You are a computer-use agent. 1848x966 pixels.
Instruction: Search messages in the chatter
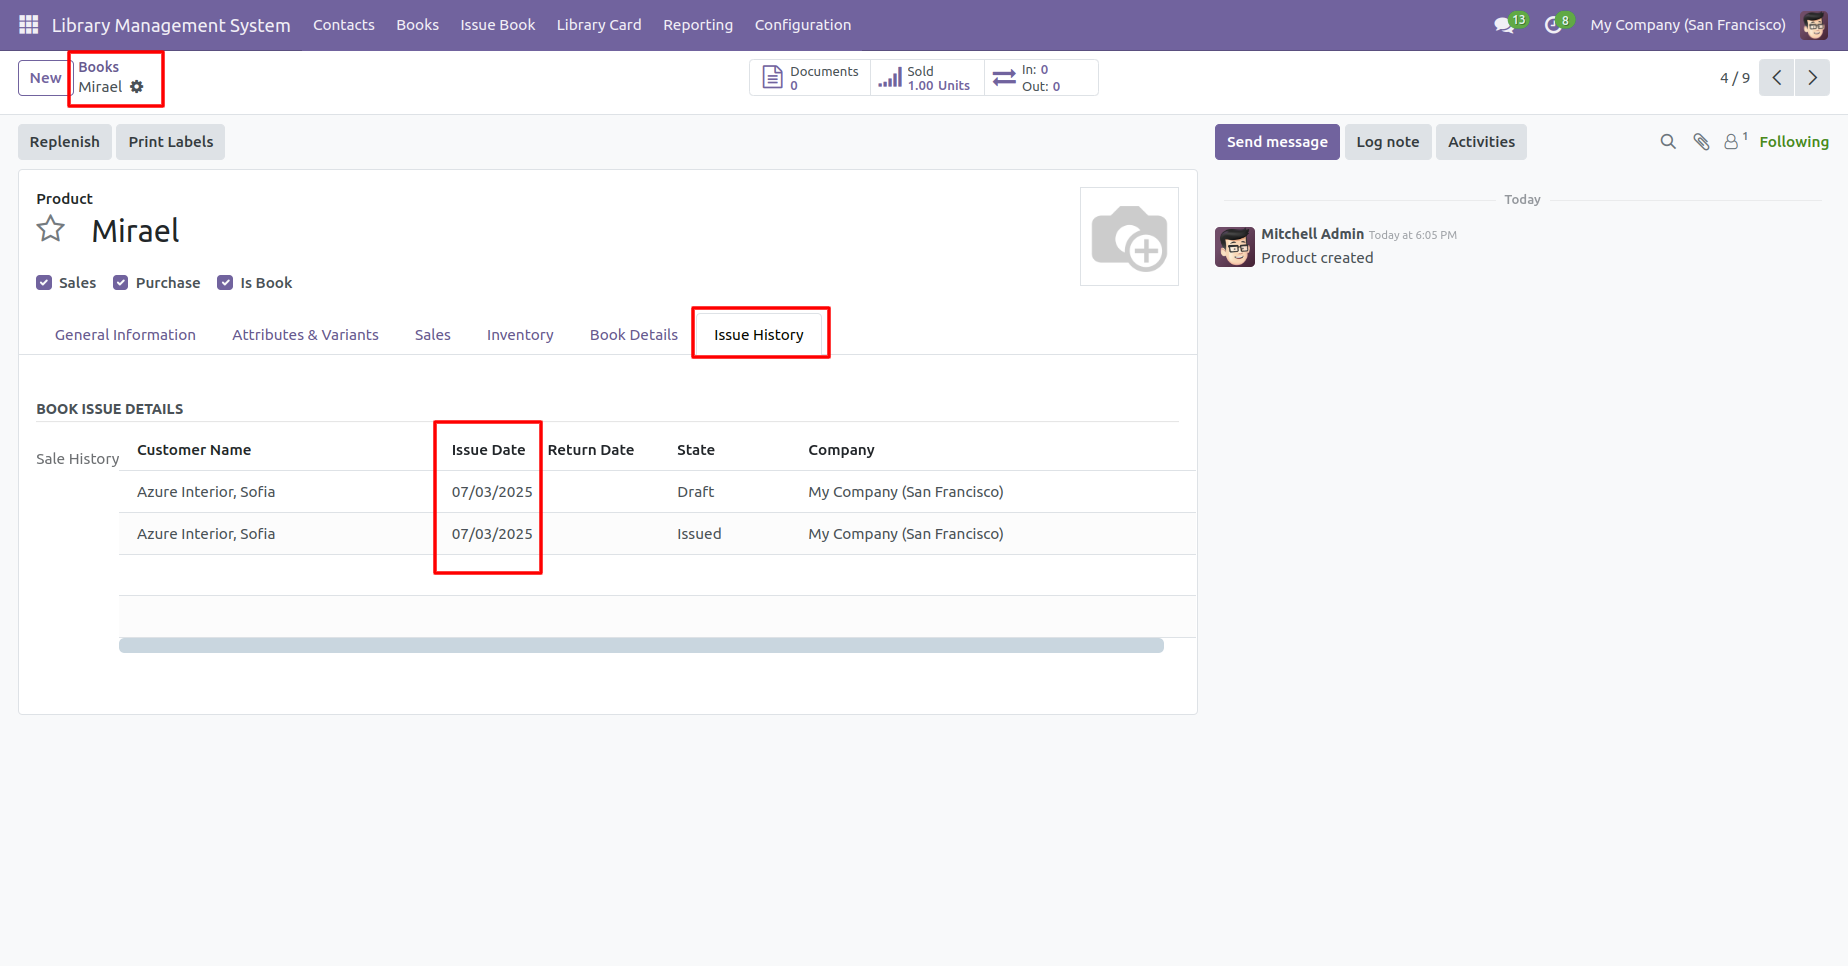coord(1668,142)
